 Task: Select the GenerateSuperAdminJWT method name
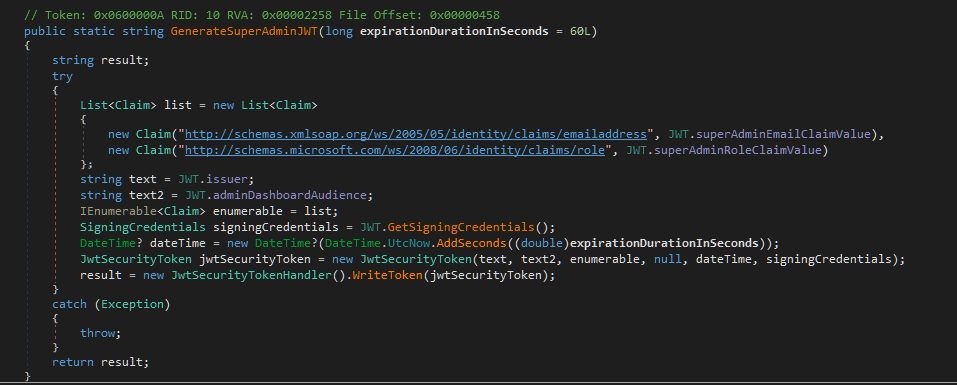pos(244,31)
